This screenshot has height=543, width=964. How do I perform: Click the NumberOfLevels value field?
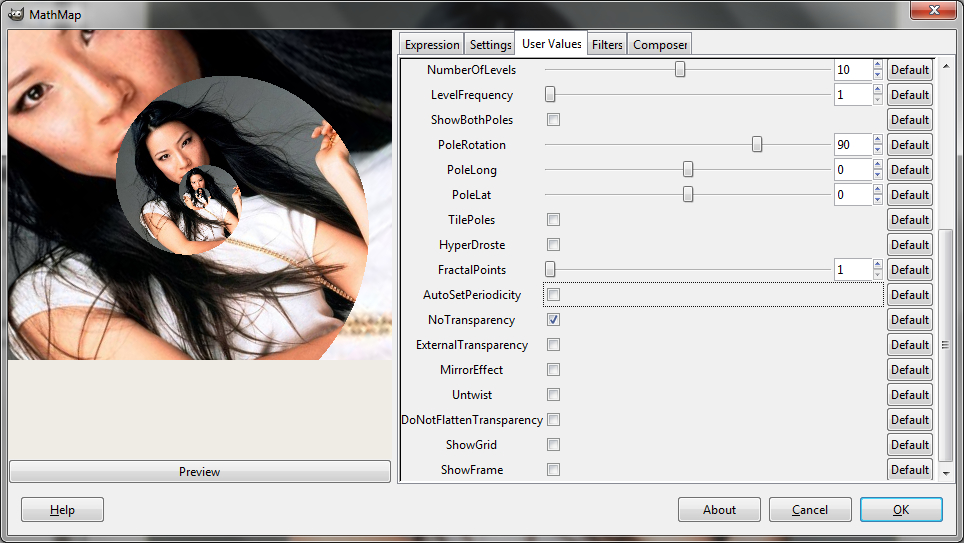click(x=853, y=69)
